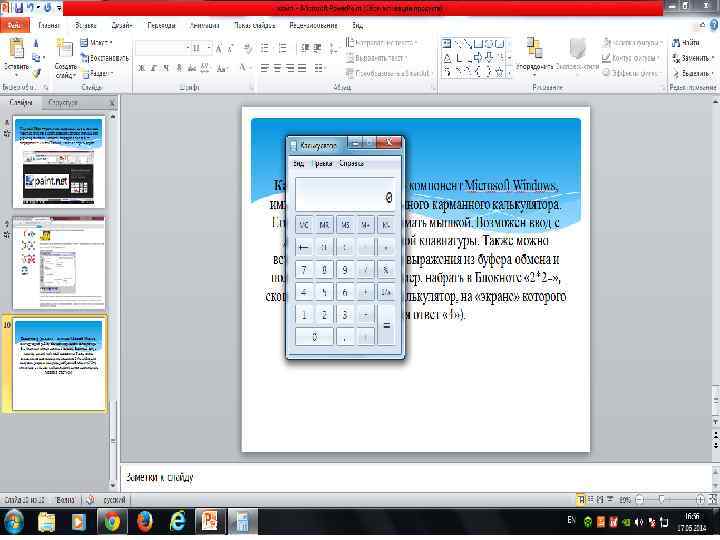This screenshot has width=720, height=540.
Task: Open the Правка menu in Calculator
Action: [x=321, y=163]
